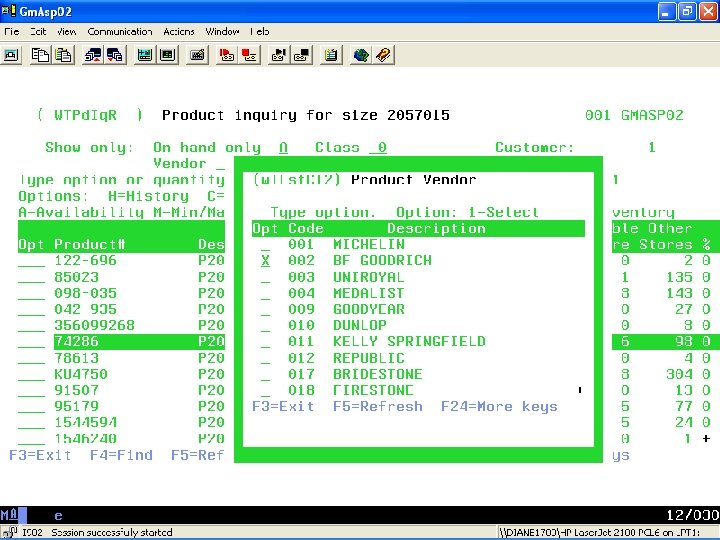Screen dimensions: 720x540
Task: Open the globe support icon
Action: pyautogui.click(x=361, y=55)
